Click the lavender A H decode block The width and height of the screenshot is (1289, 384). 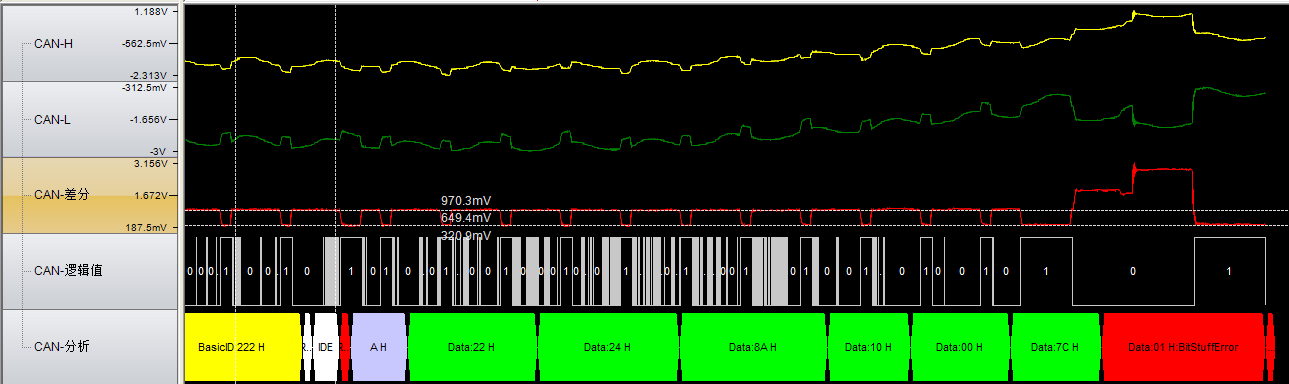click(379, 347)
